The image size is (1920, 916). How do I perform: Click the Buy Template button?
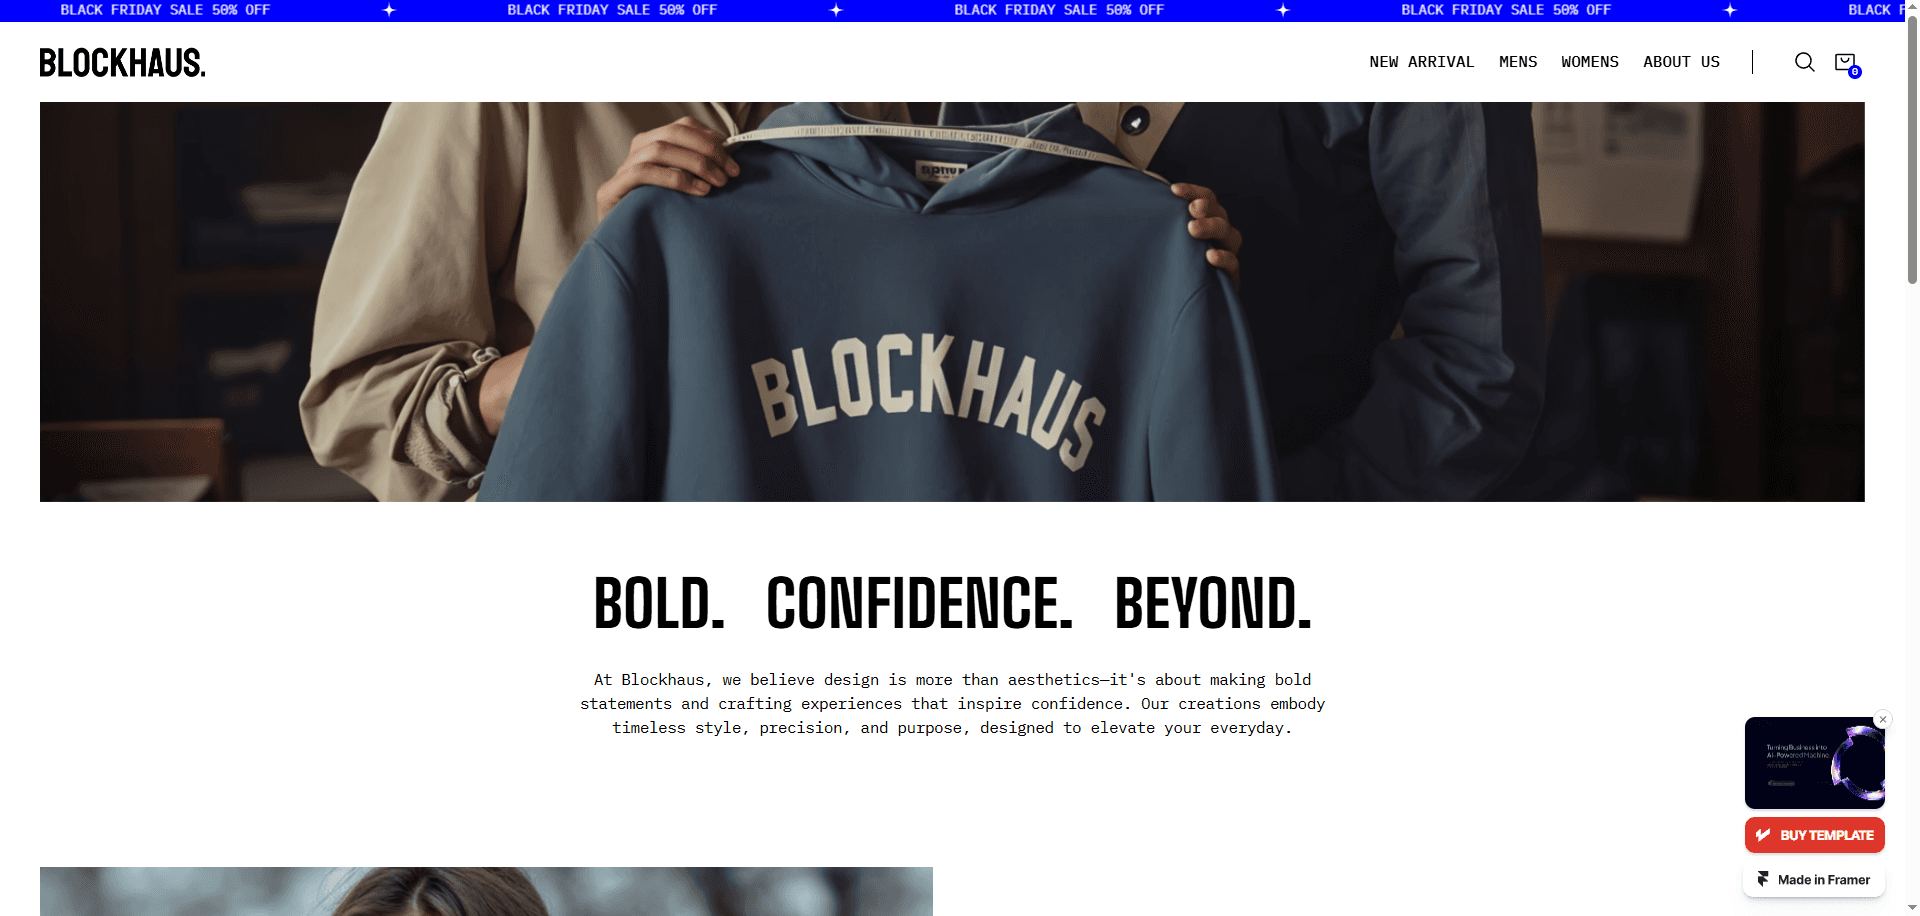pyautogui.click(x=1814, y=835)
